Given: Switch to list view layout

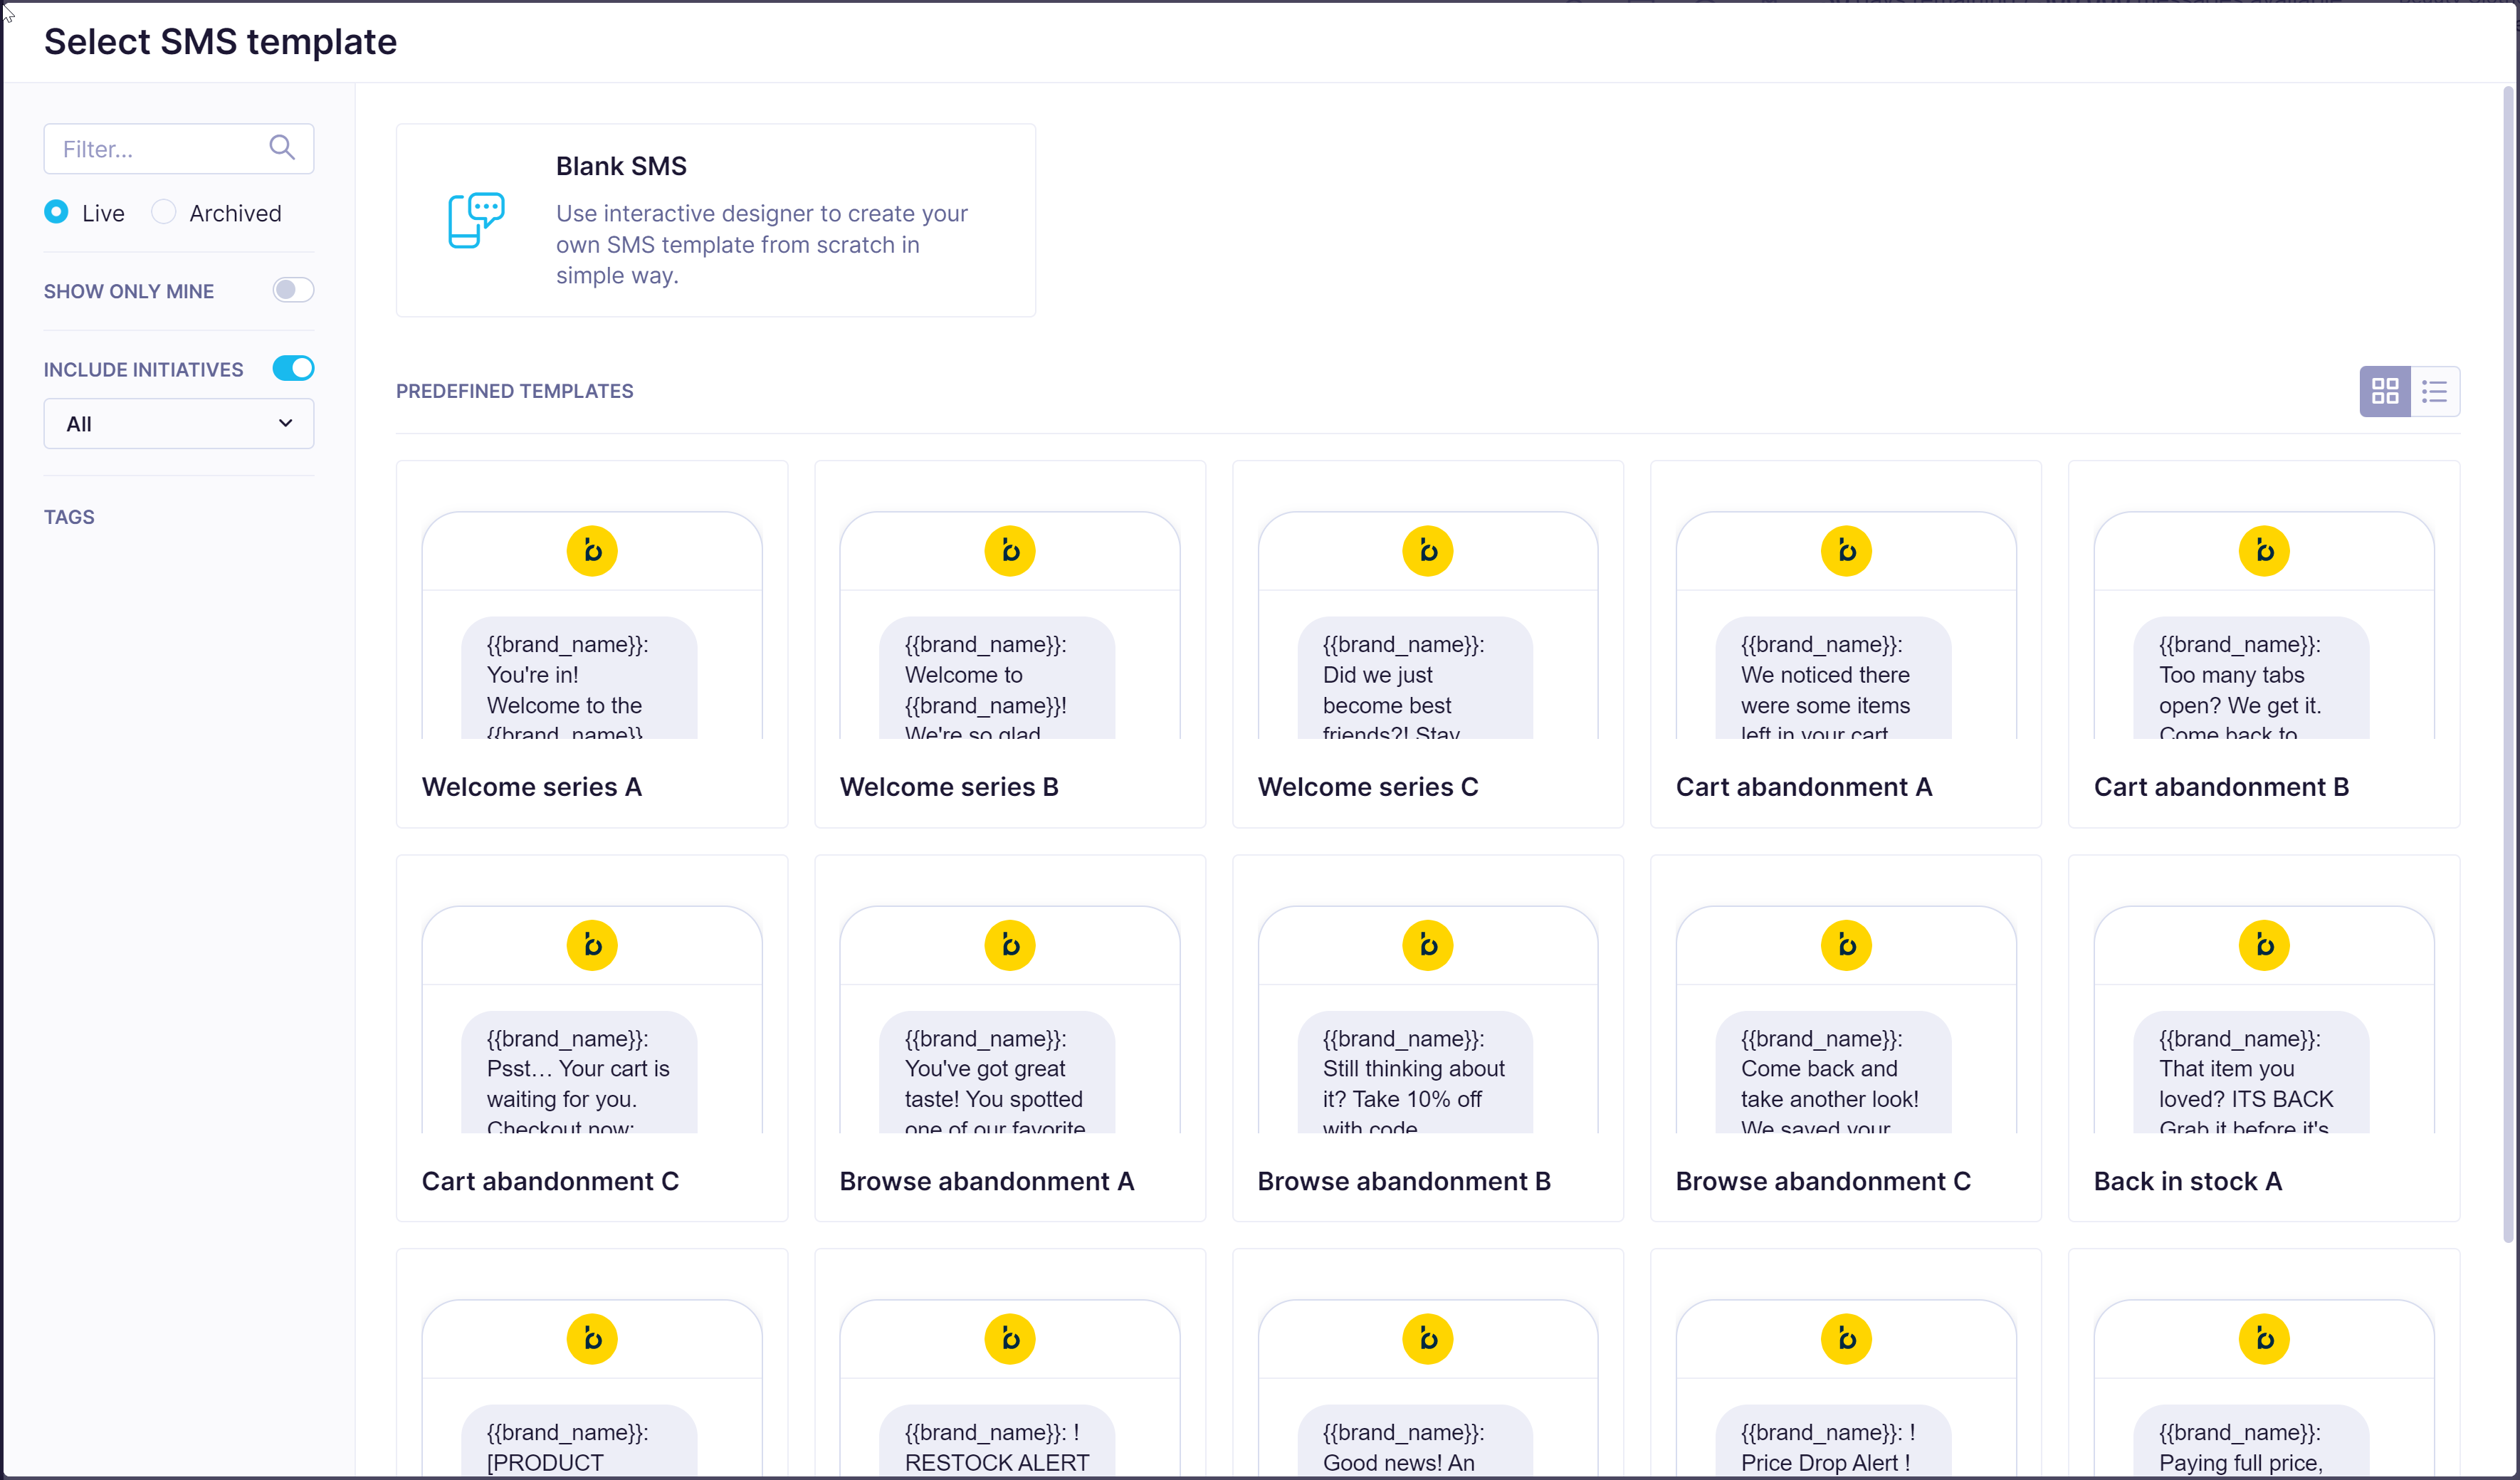Looking at the screenshot, I should (x=2434, y=391).
